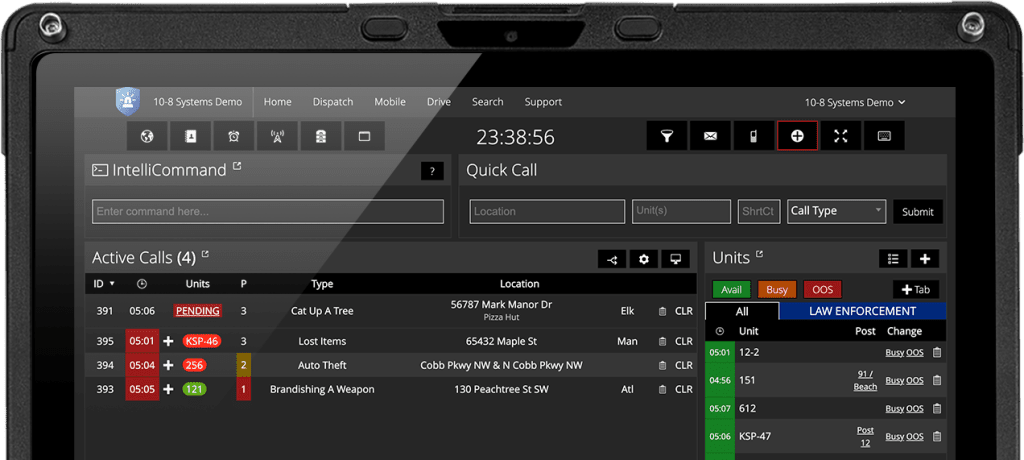This screenshot has height=460, width=1024.
Task: Click the 10-8 Systems shield logo
Action: coord(128,102)
